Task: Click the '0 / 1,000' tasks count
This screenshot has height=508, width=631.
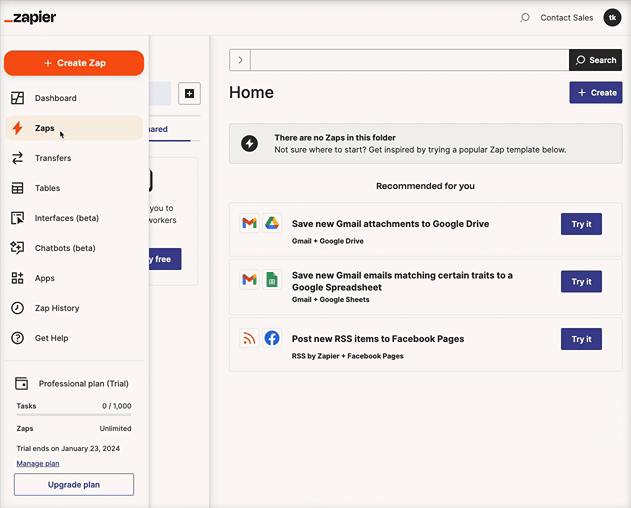Action: tap(117, 406)
